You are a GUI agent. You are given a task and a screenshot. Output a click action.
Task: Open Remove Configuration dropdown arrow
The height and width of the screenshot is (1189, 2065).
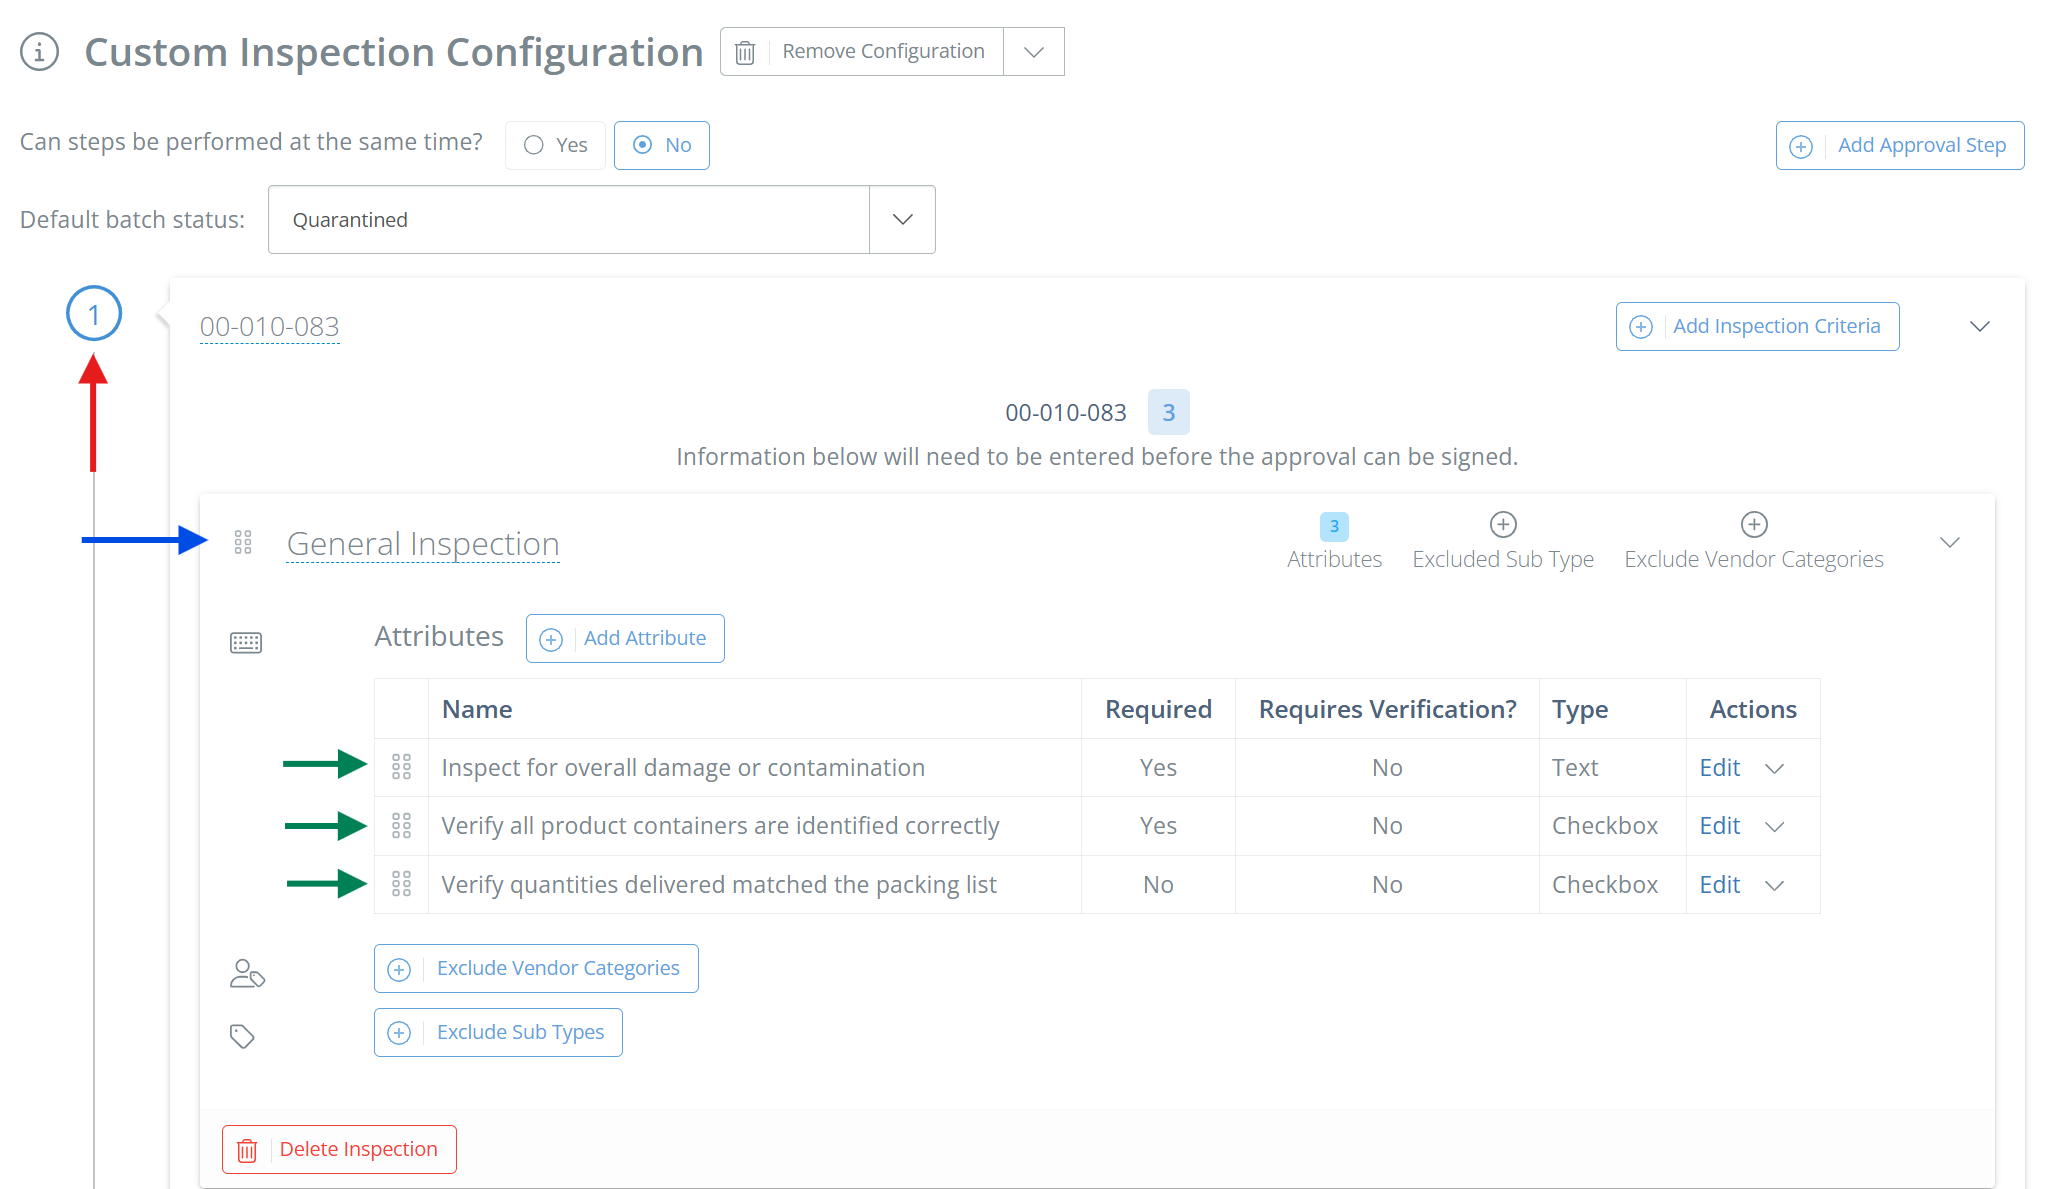coord(1034,52)
